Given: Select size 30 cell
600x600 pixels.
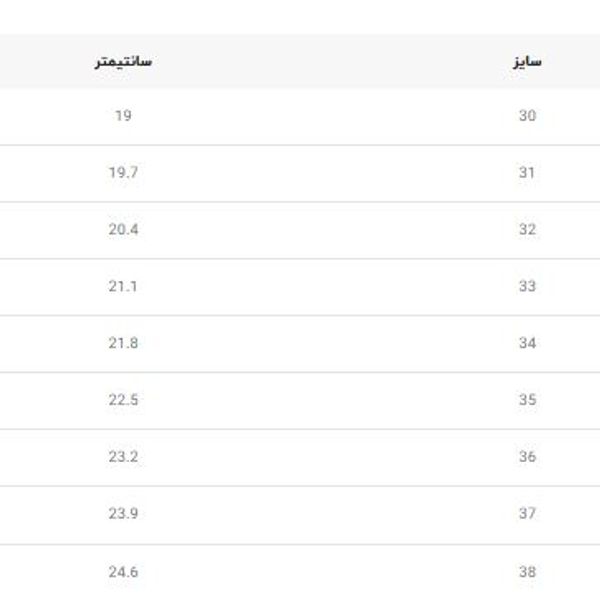Looking at the screenshot, I should click(527, 116).
